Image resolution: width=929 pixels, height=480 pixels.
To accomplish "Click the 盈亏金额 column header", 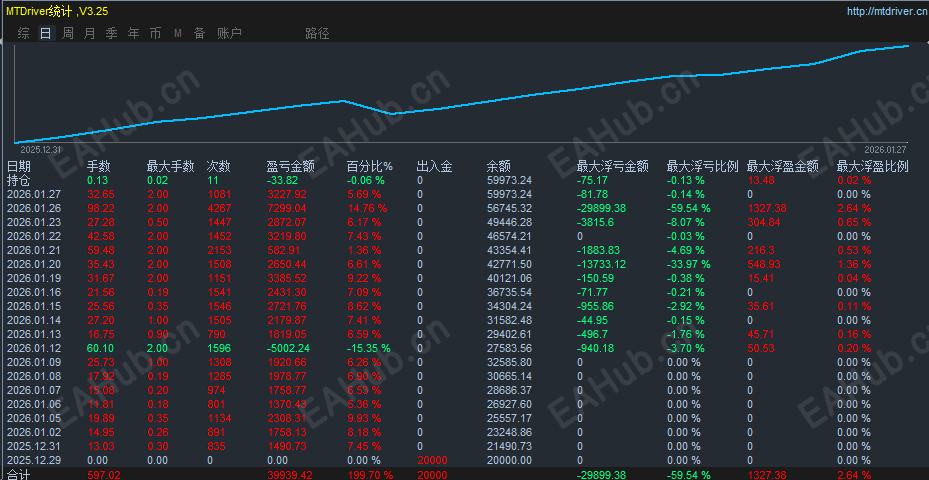I will tap(291, 167).
